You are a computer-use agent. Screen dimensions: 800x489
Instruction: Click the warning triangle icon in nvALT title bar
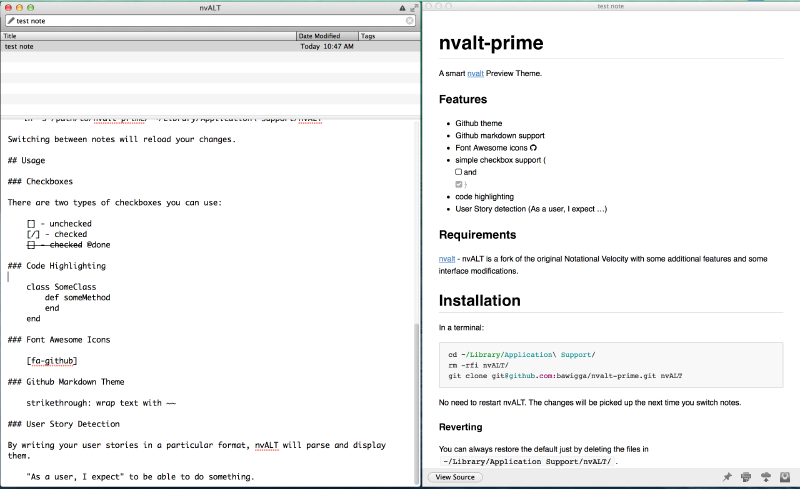[x=402, y=8]
